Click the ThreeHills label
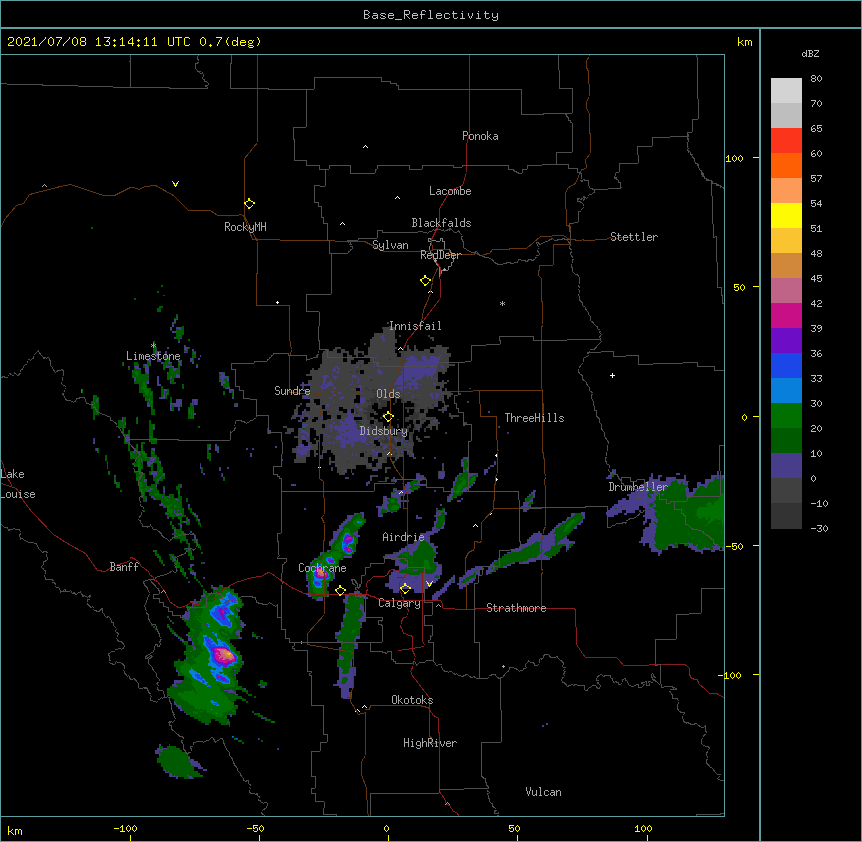 (x=534, y=418)
